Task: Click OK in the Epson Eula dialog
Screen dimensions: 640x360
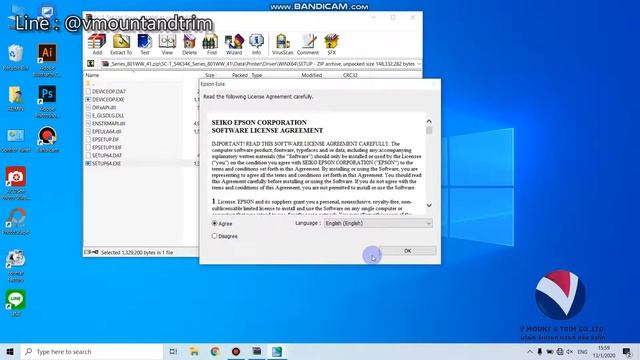Action: coord(407,251)
